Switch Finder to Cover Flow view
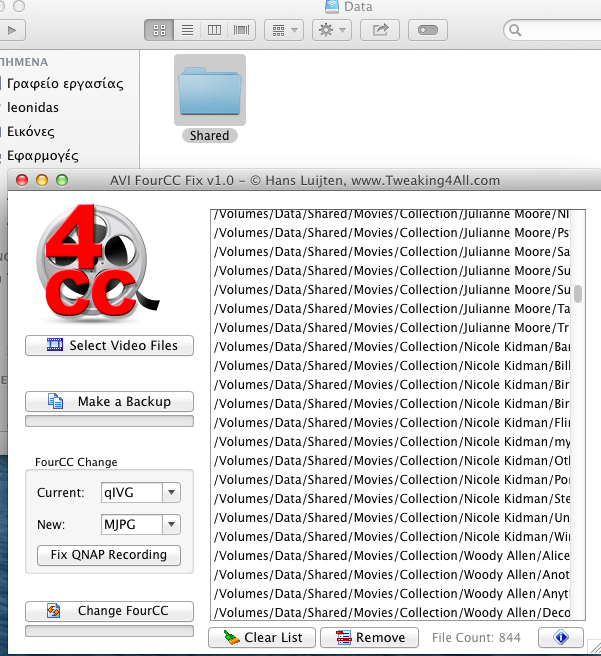 pos(241,31)
